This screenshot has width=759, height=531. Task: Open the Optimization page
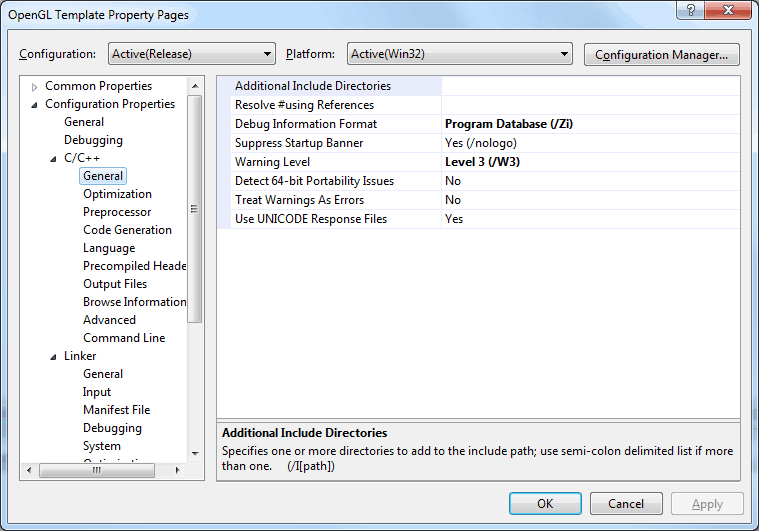117,194
